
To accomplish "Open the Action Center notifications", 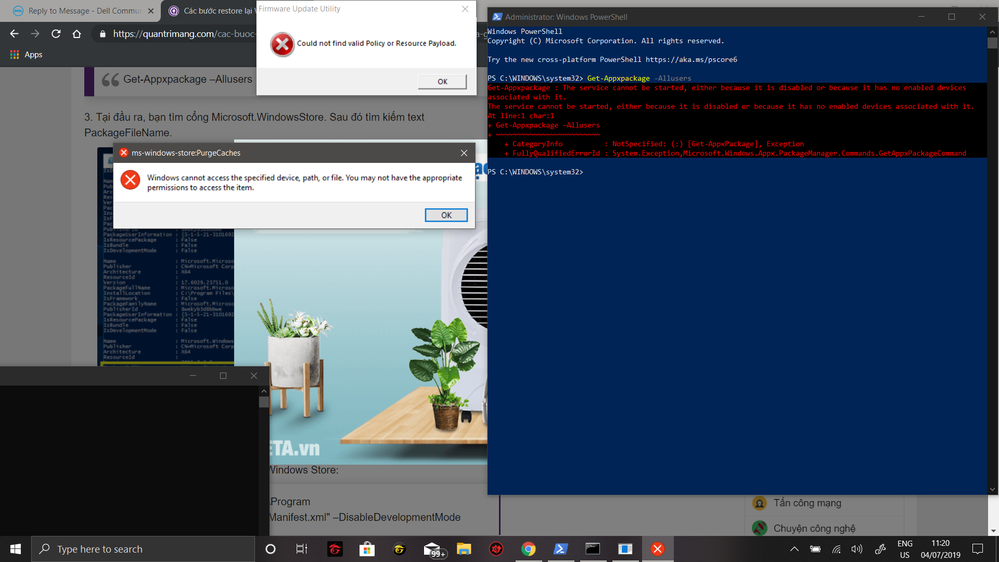I will (x=977, y=549).
